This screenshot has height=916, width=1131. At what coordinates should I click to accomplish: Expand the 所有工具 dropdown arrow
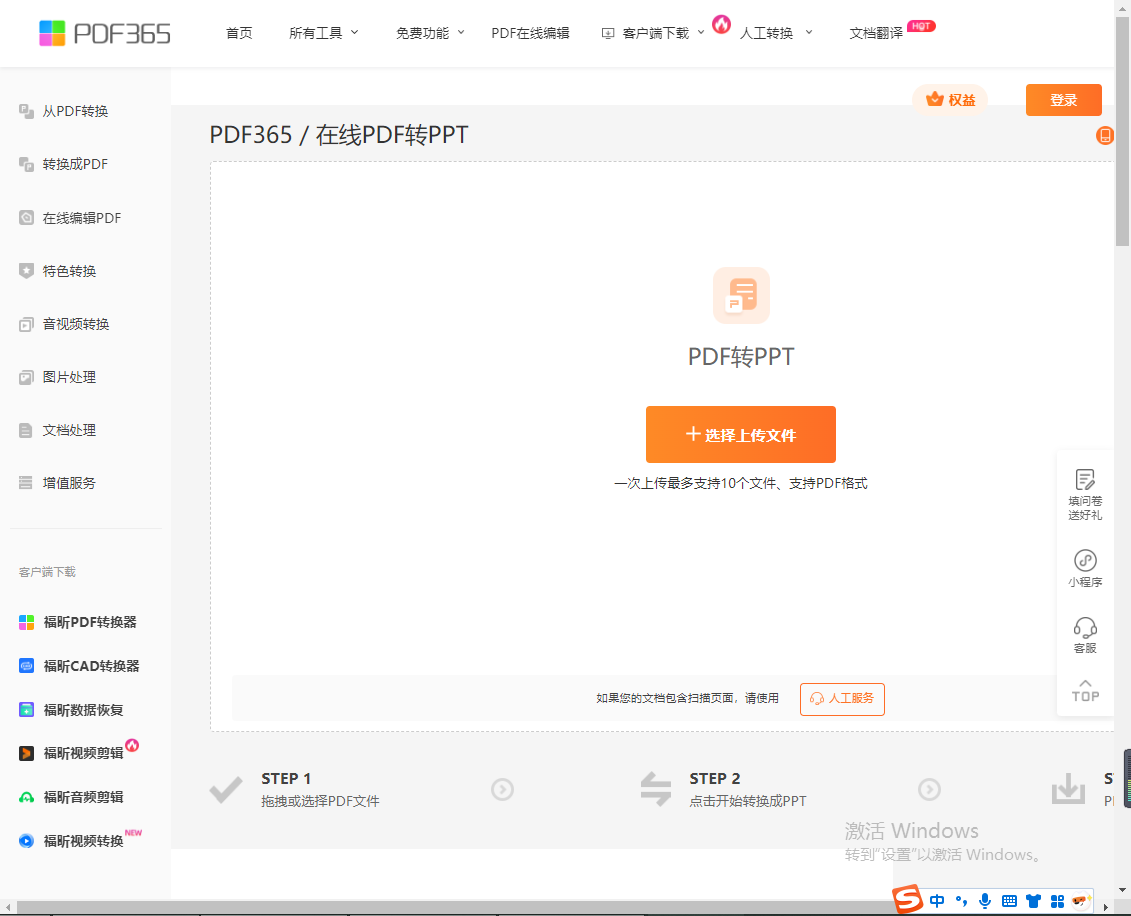point(355,32)
